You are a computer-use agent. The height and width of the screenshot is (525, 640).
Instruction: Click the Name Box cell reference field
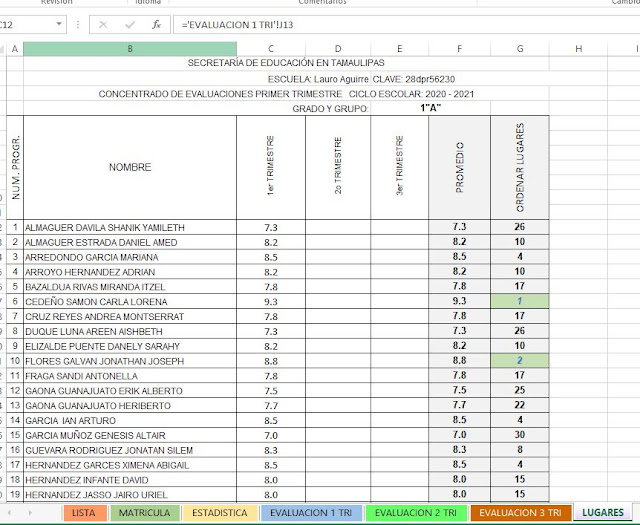[26, 25]
